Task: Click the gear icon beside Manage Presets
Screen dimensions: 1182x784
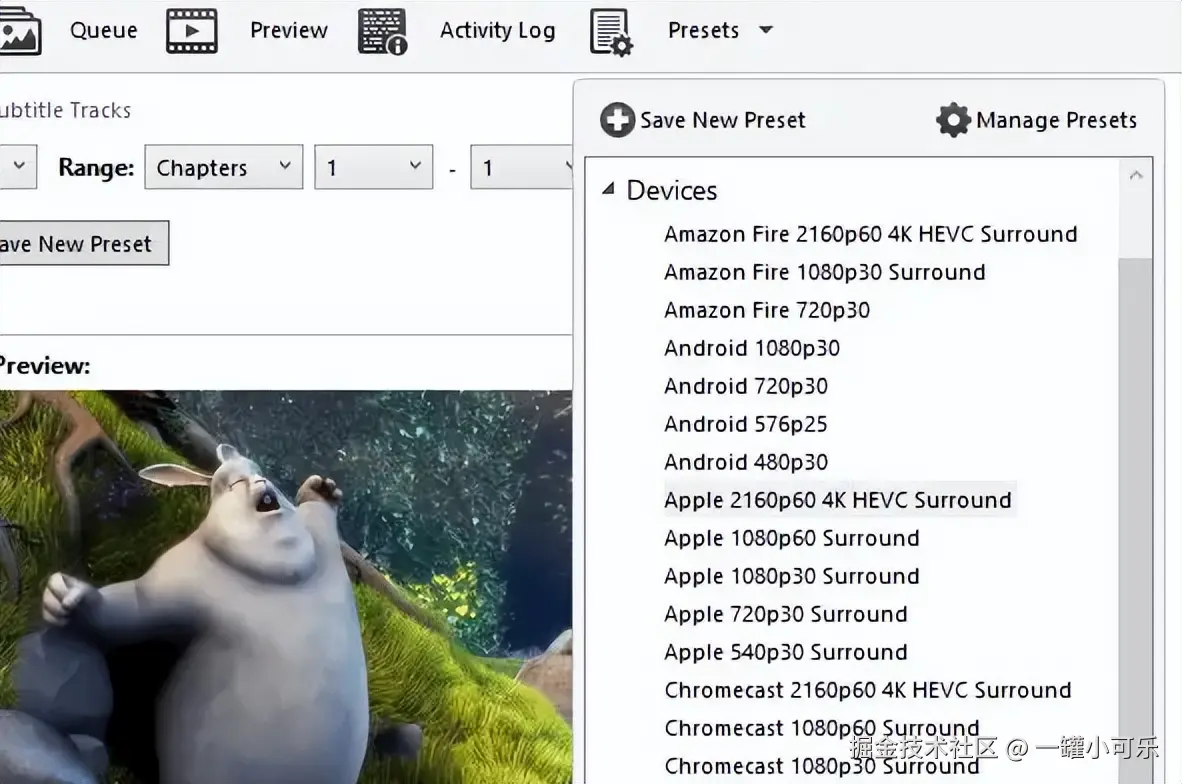Action: (953, 120)
